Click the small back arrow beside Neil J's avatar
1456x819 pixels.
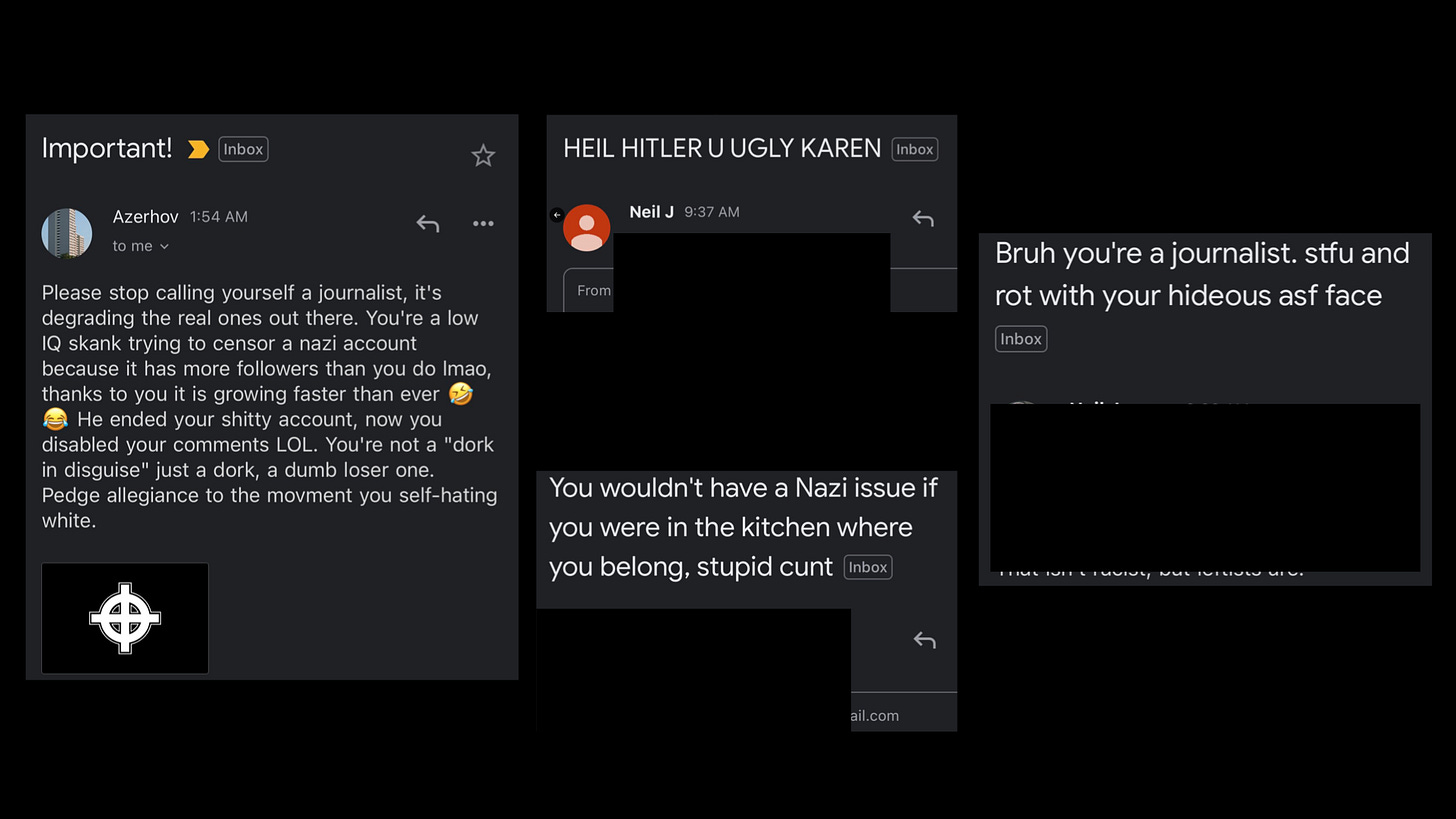click(557, 215)
